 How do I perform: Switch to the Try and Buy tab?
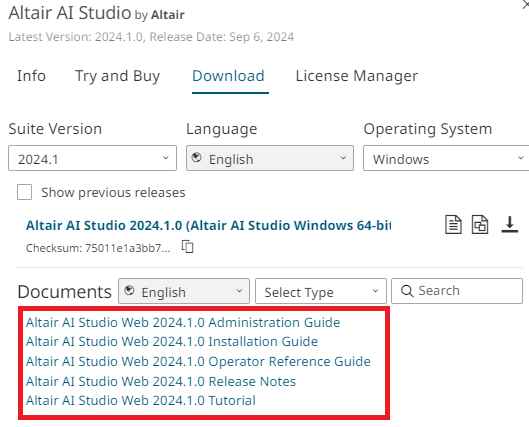[117, 77]
